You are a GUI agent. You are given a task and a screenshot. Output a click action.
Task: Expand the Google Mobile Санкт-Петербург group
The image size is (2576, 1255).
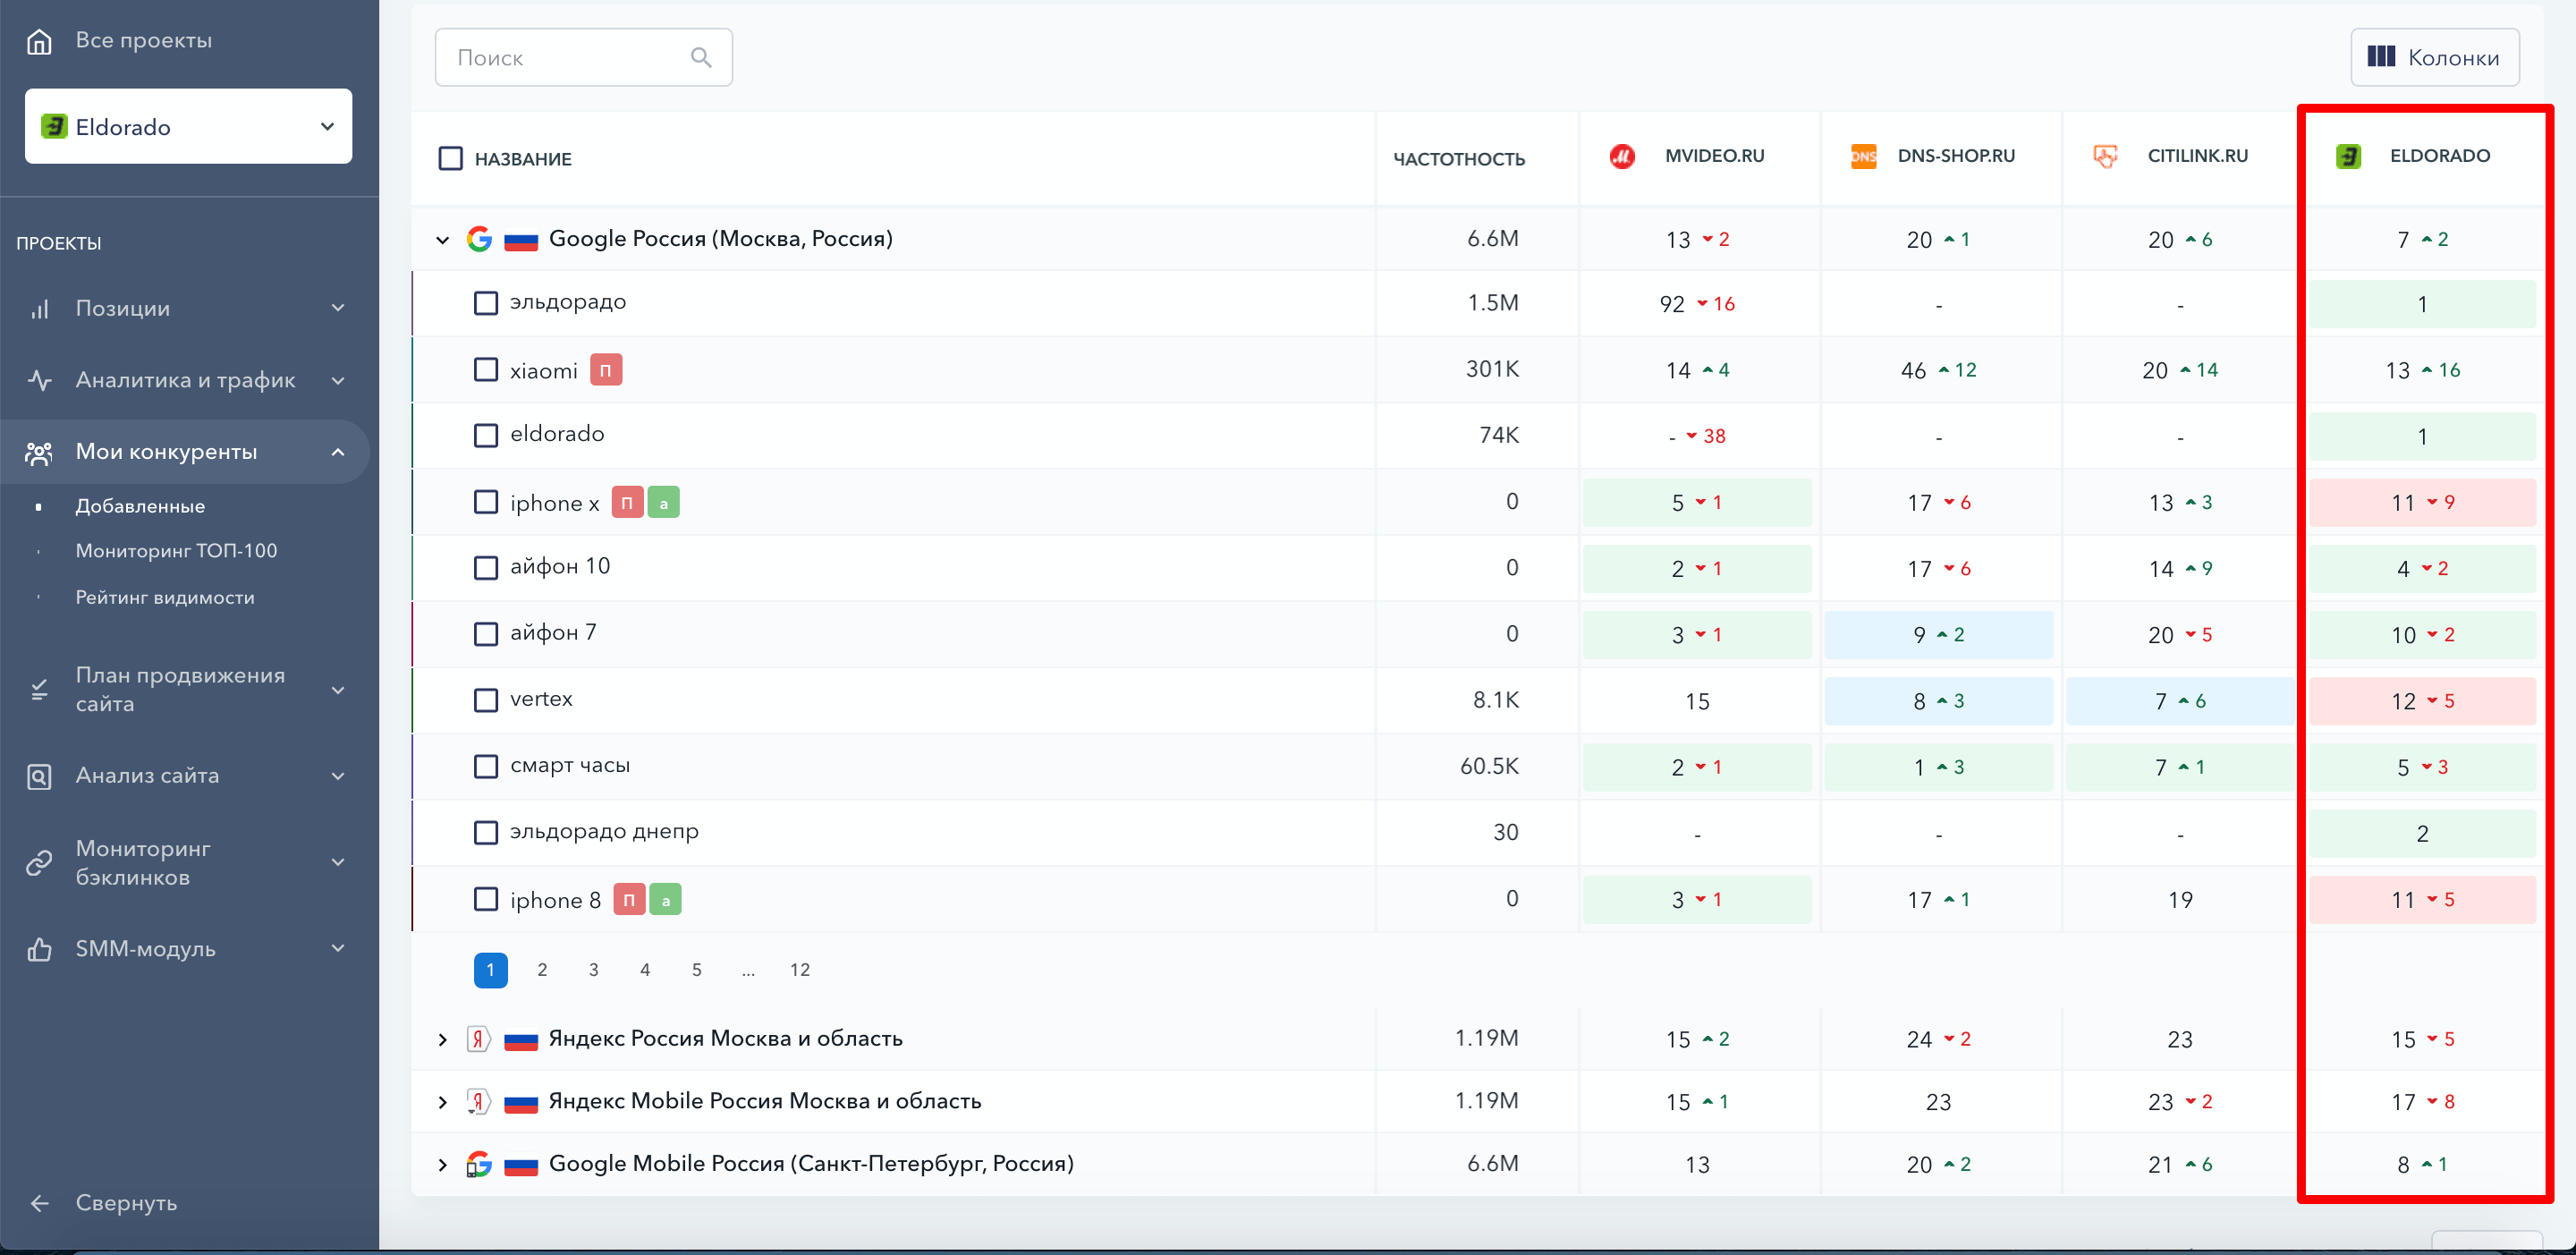click(x=442, y=1164)
